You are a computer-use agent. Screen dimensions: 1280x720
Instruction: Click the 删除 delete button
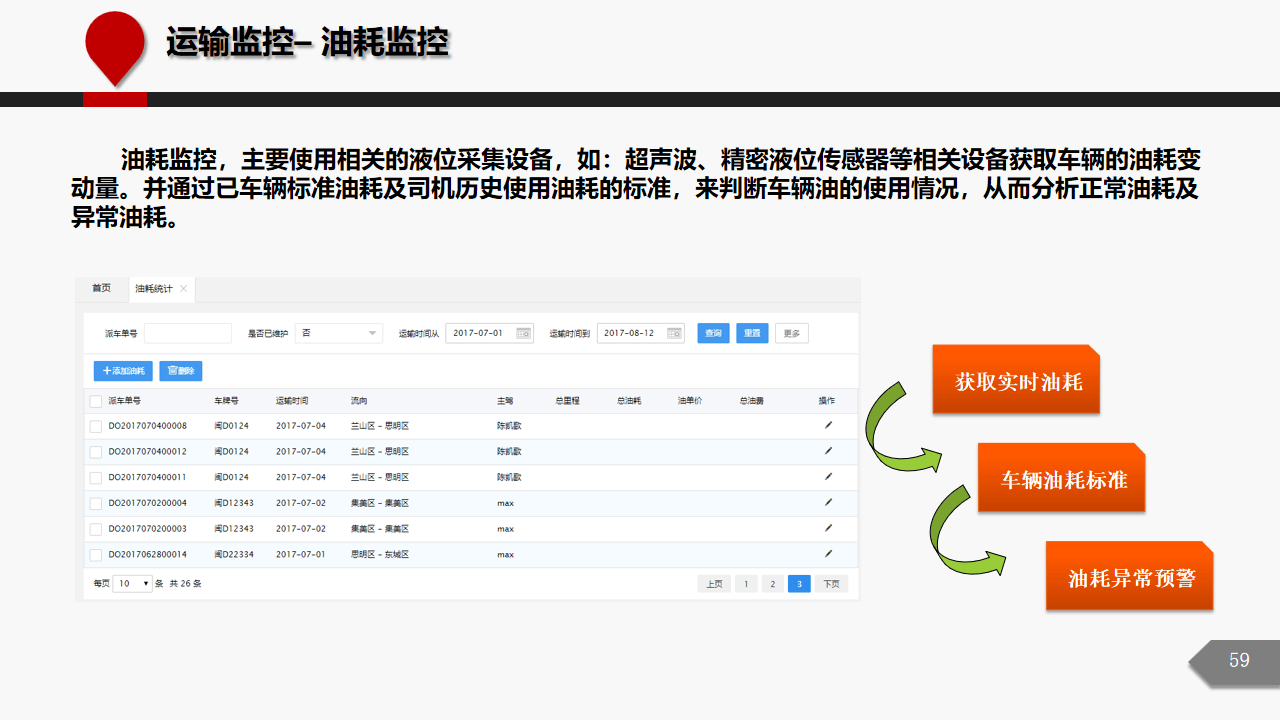pyautogui.click(x=181, y=371)
